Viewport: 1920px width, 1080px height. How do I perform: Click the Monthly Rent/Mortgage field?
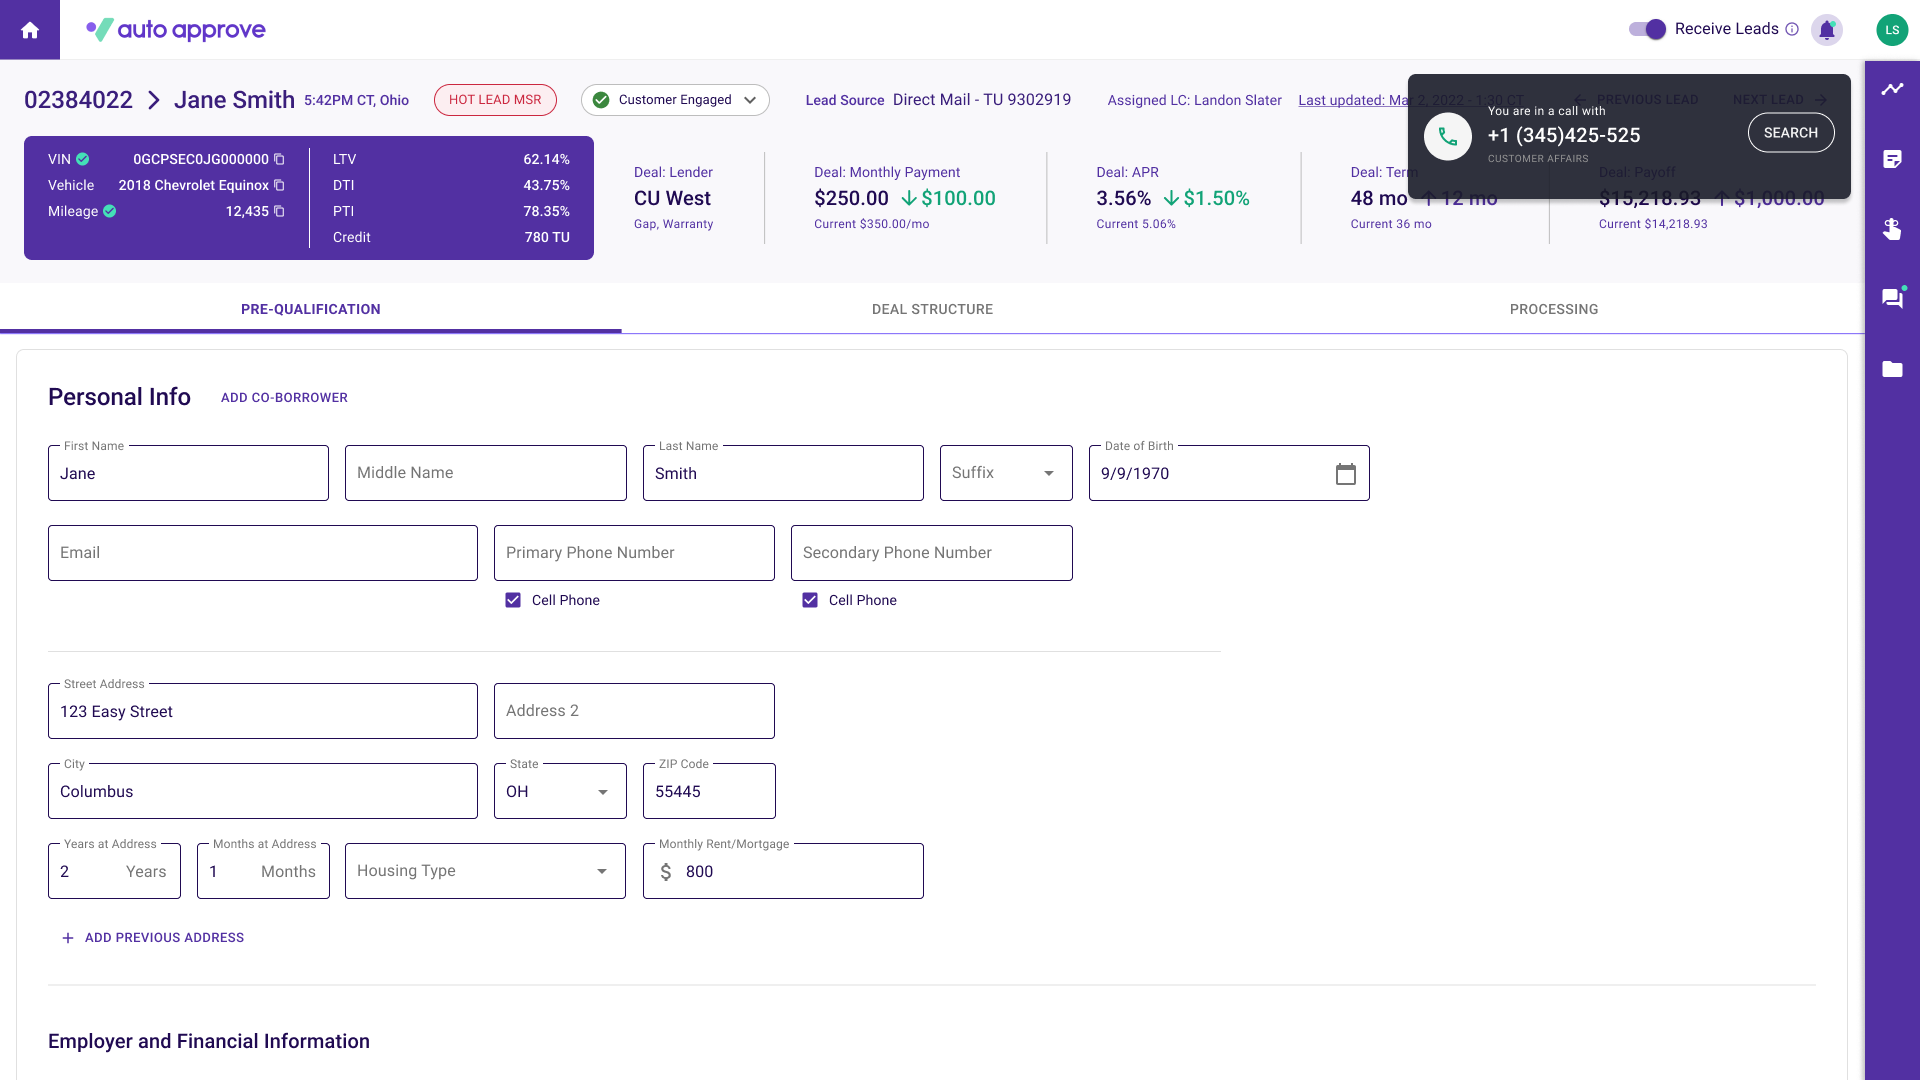(x=783, y=871)
